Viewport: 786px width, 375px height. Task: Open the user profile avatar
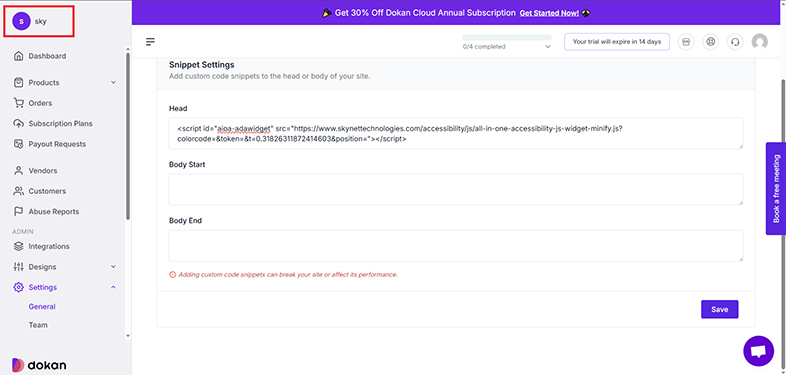click(759, 42)
